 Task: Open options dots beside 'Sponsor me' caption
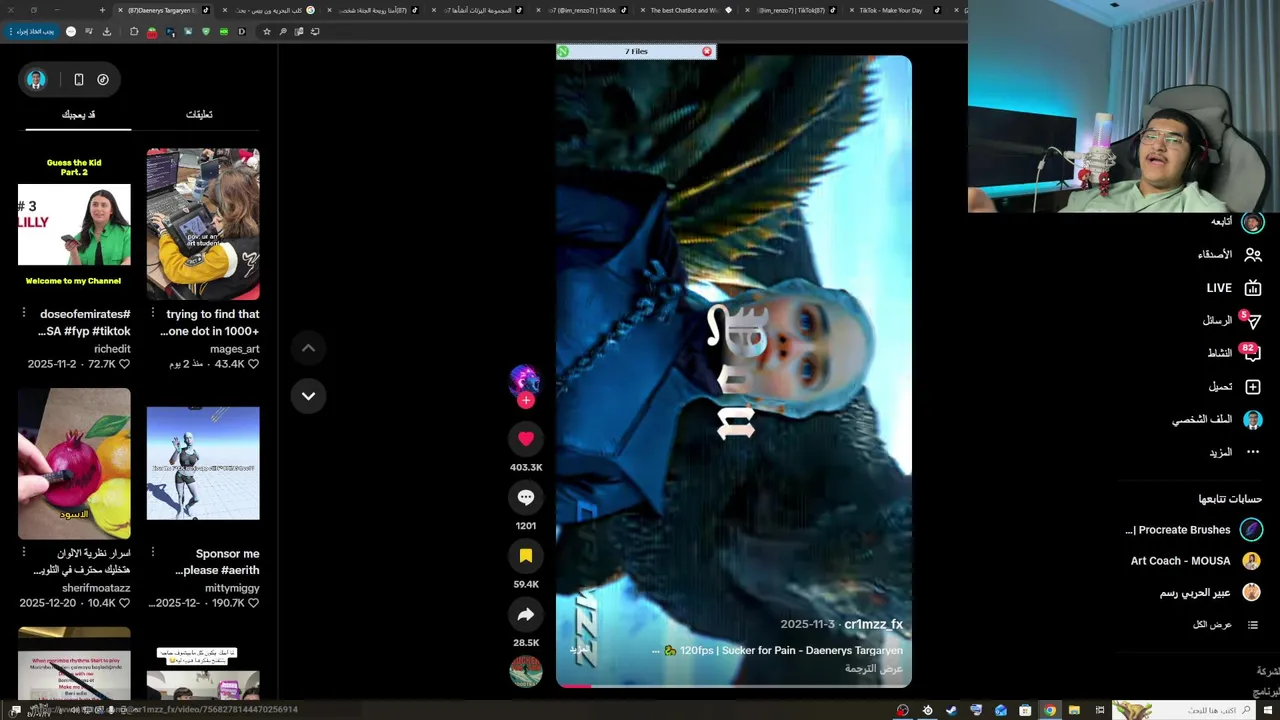(153, 553)
